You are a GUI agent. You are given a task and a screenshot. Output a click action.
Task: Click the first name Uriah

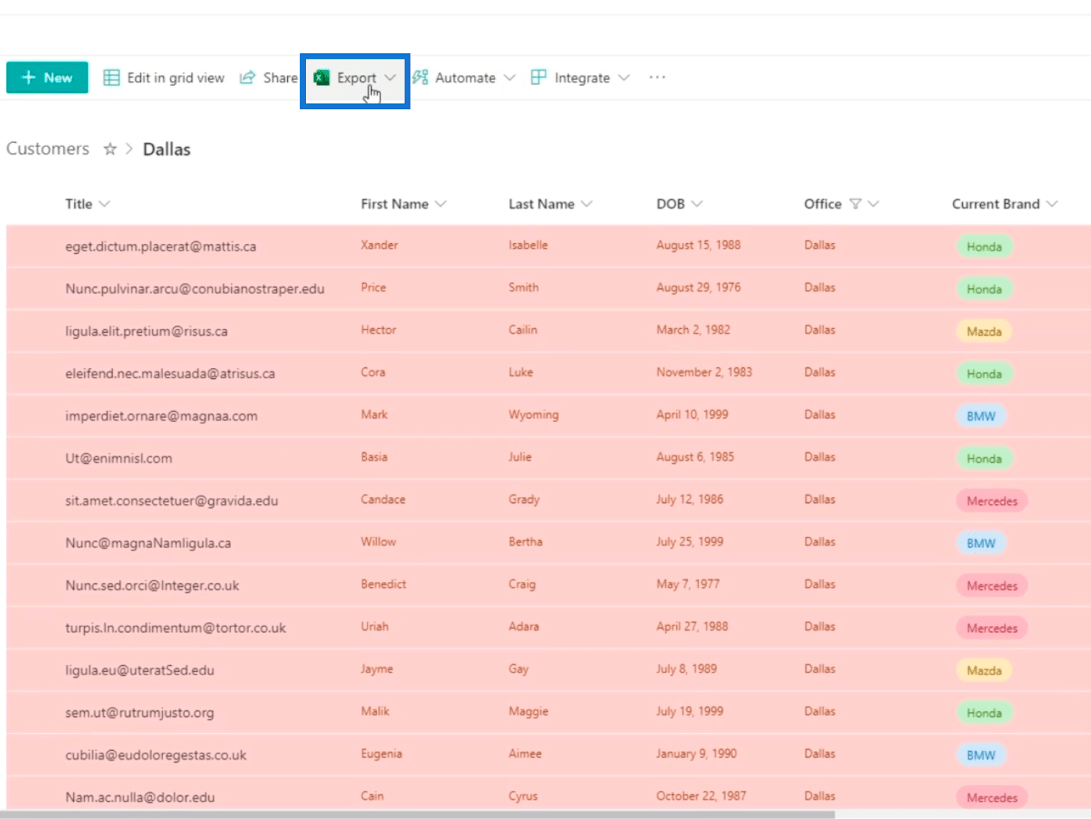pos(374,626)
